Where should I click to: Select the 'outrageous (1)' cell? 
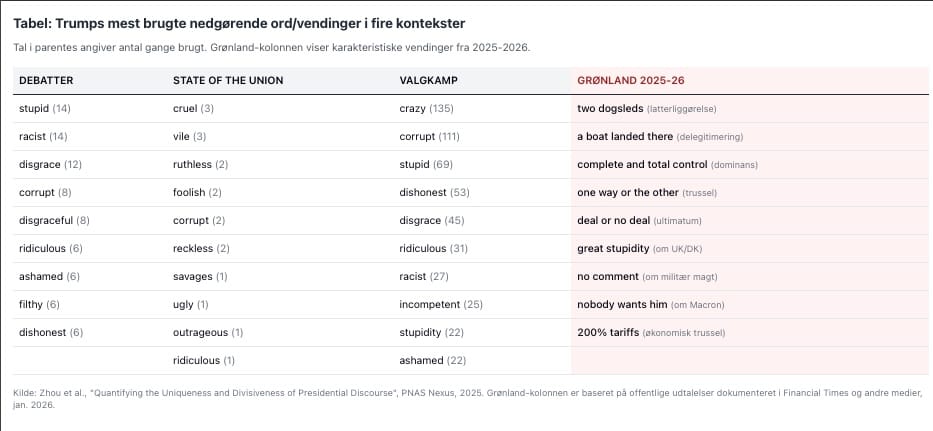tap(208, 332)
